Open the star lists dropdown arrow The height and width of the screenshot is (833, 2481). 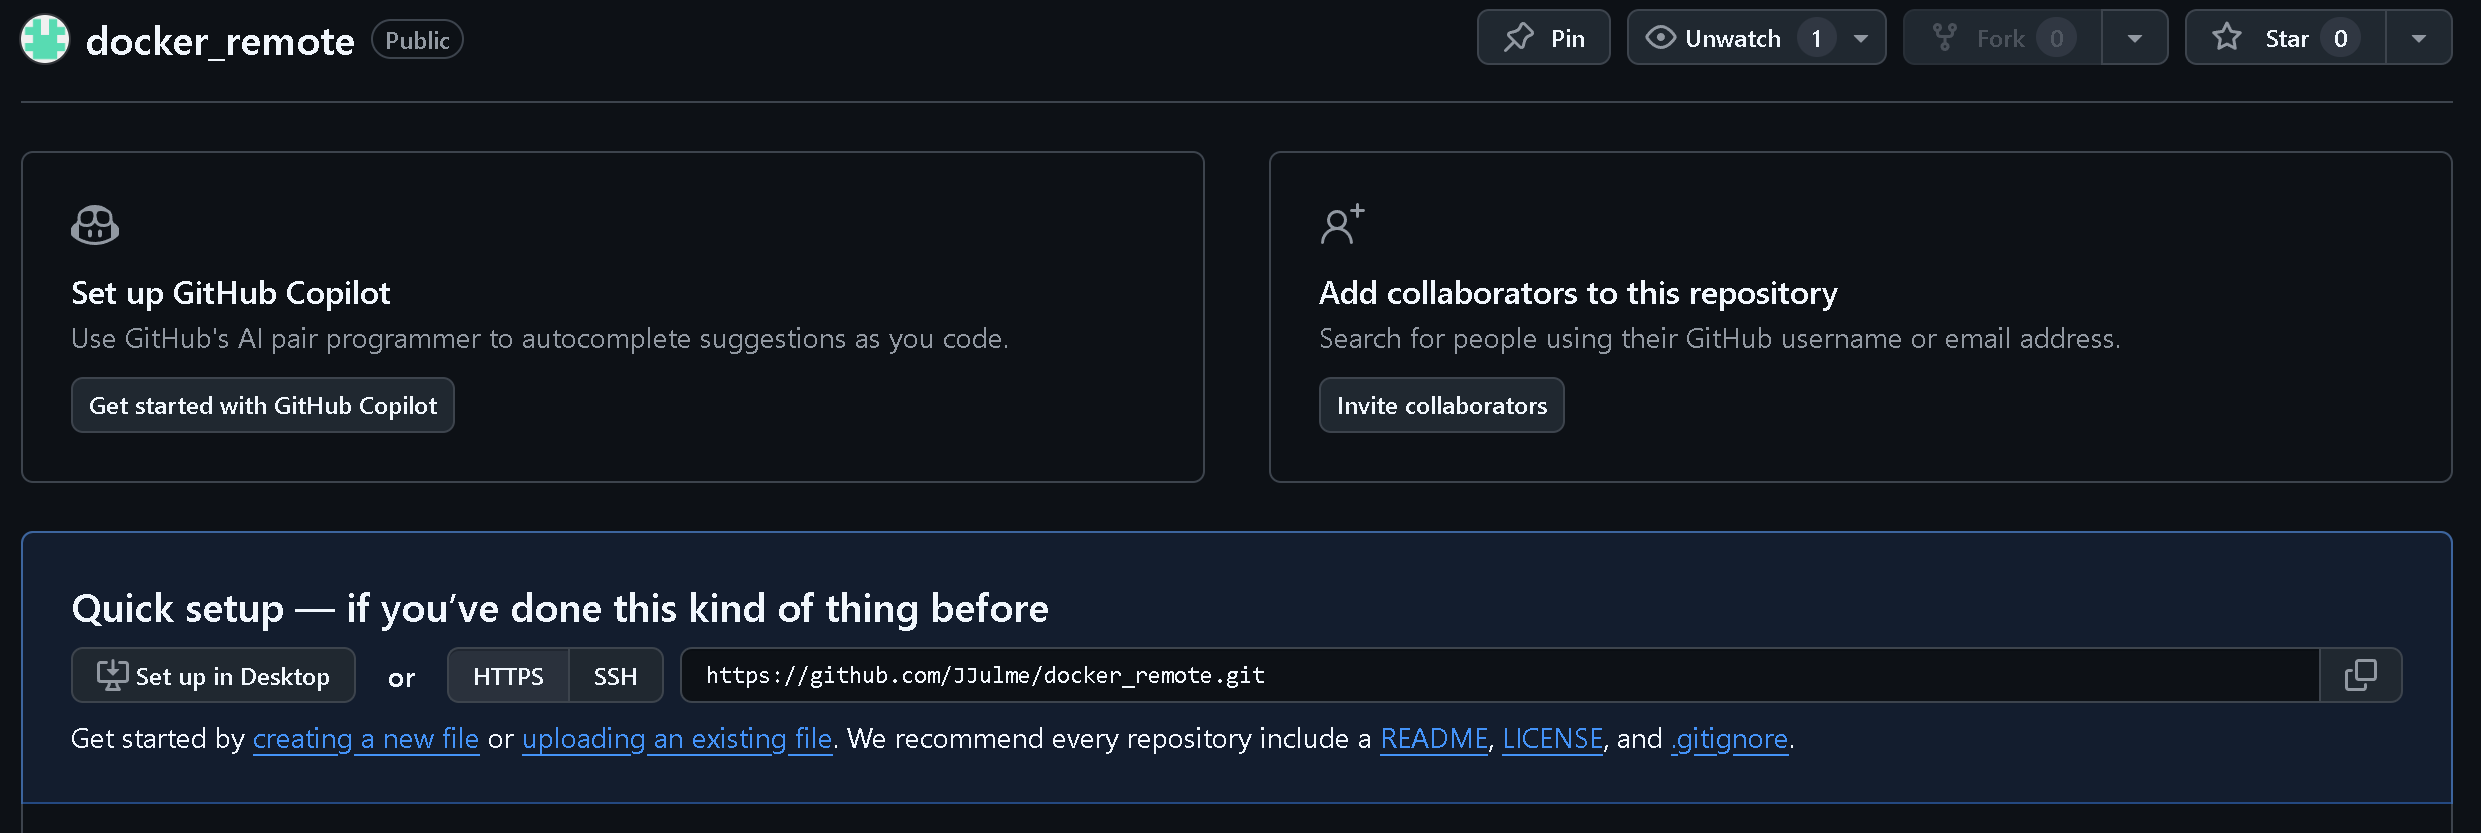click(2419, 38)
